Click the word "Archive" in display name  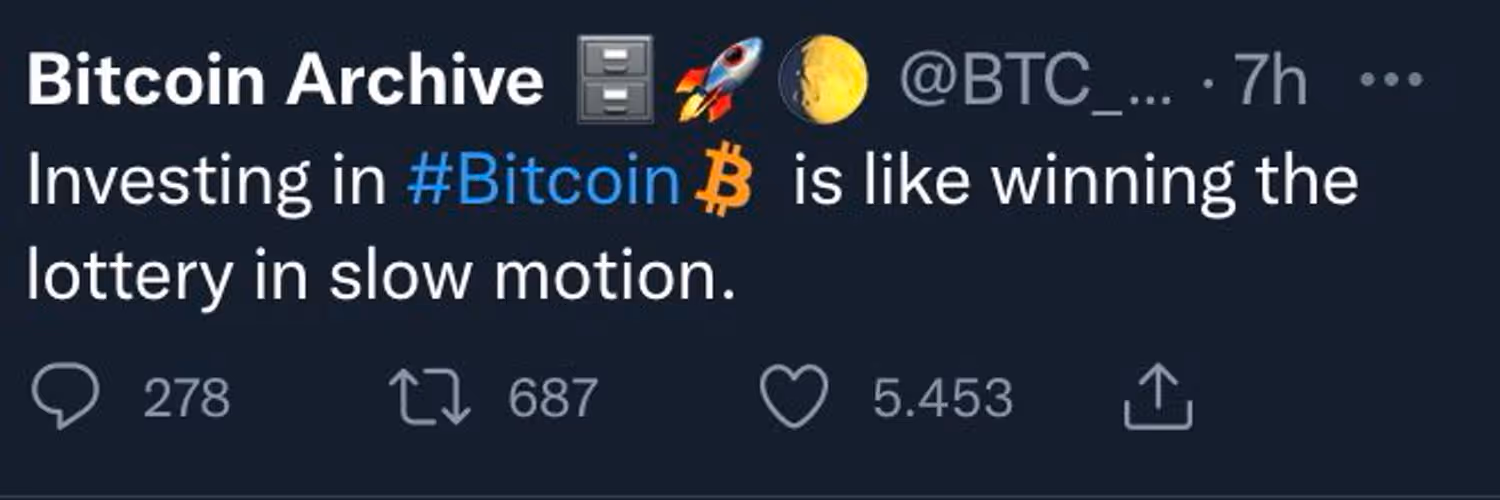point(414,80)
